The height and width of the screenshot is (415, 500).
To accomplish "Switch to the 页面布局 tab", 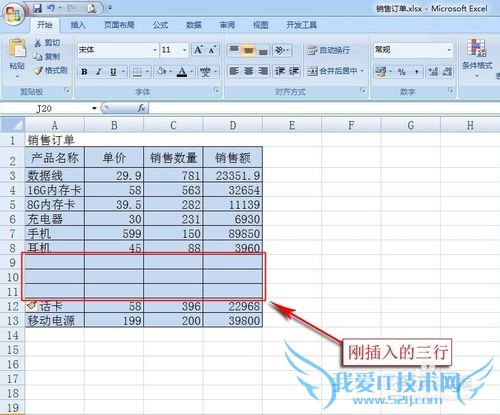I will (x=119, y=25).
